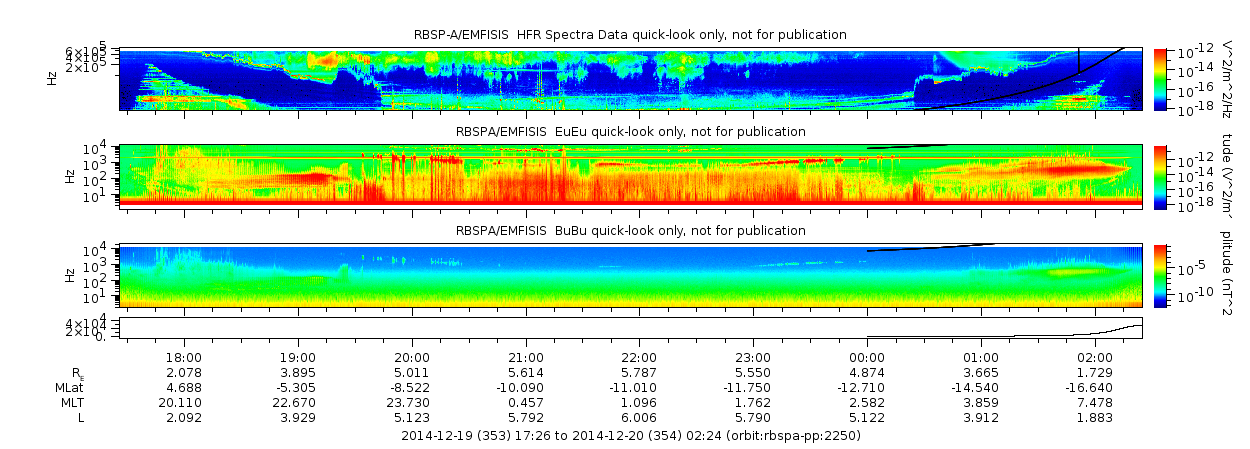
Task: Click the 00:00 time axis label
Action: (x=867, y=357)
